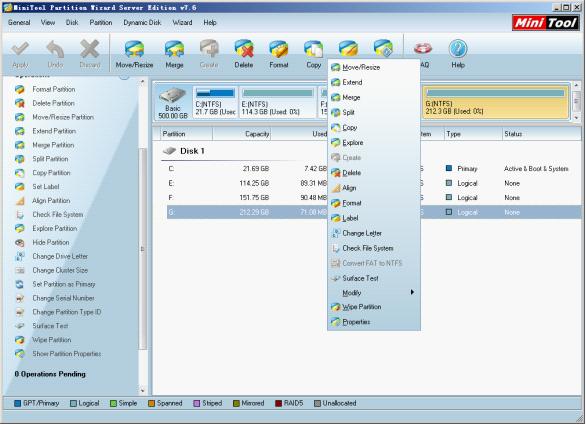Expand the Modify submenu arrow
Viewport: 586px width, 425px height.
(x=412, y=292)
